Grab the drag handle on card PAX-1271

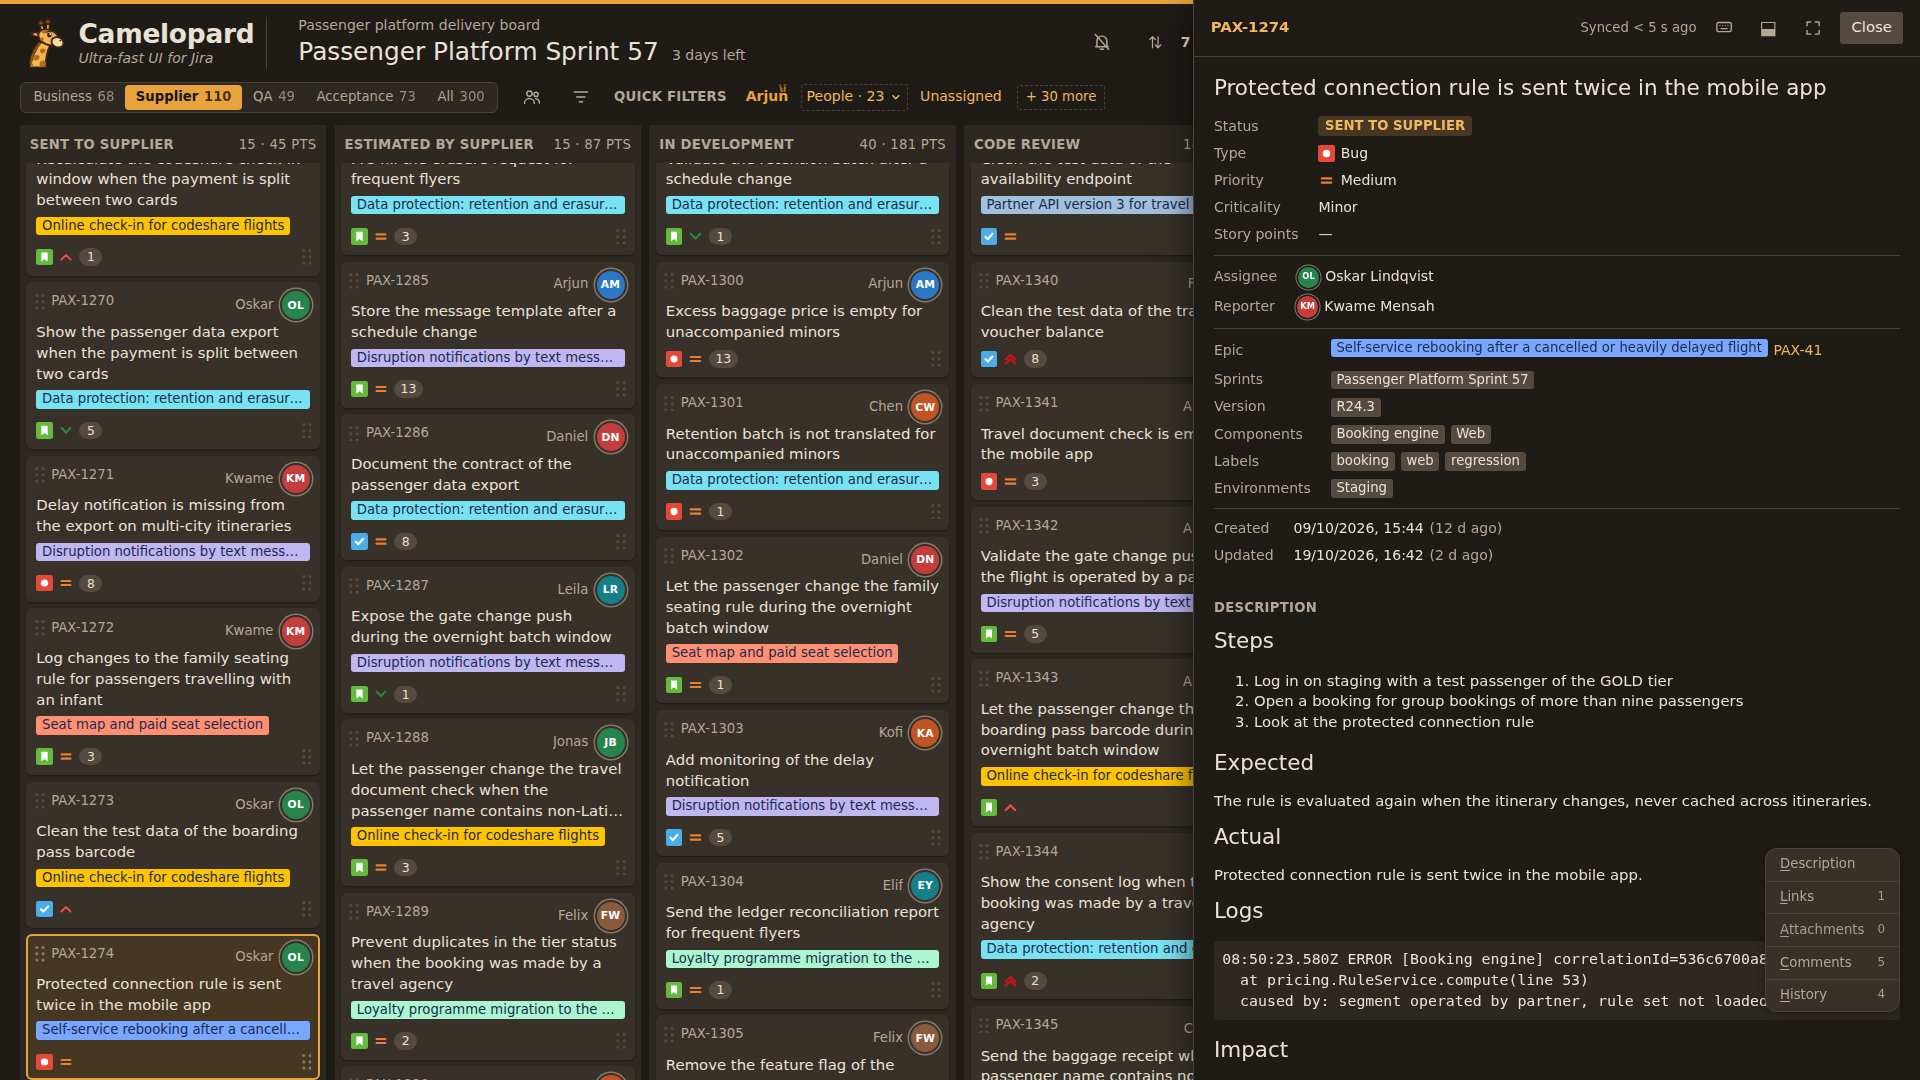click(40, 475)
